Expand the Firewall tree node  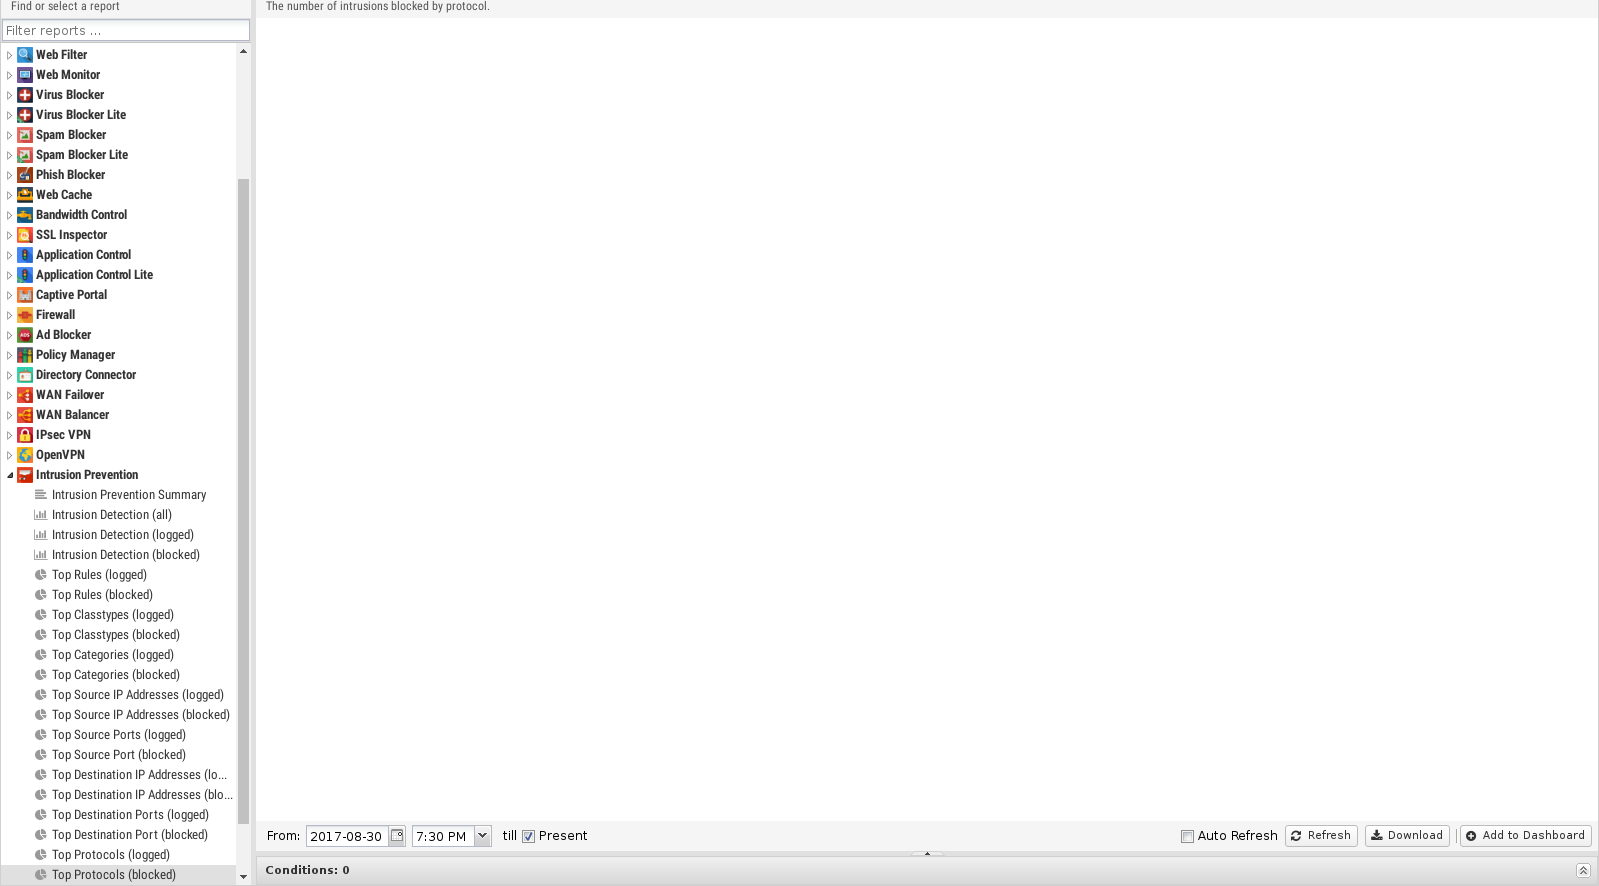(x=9, y=315)
